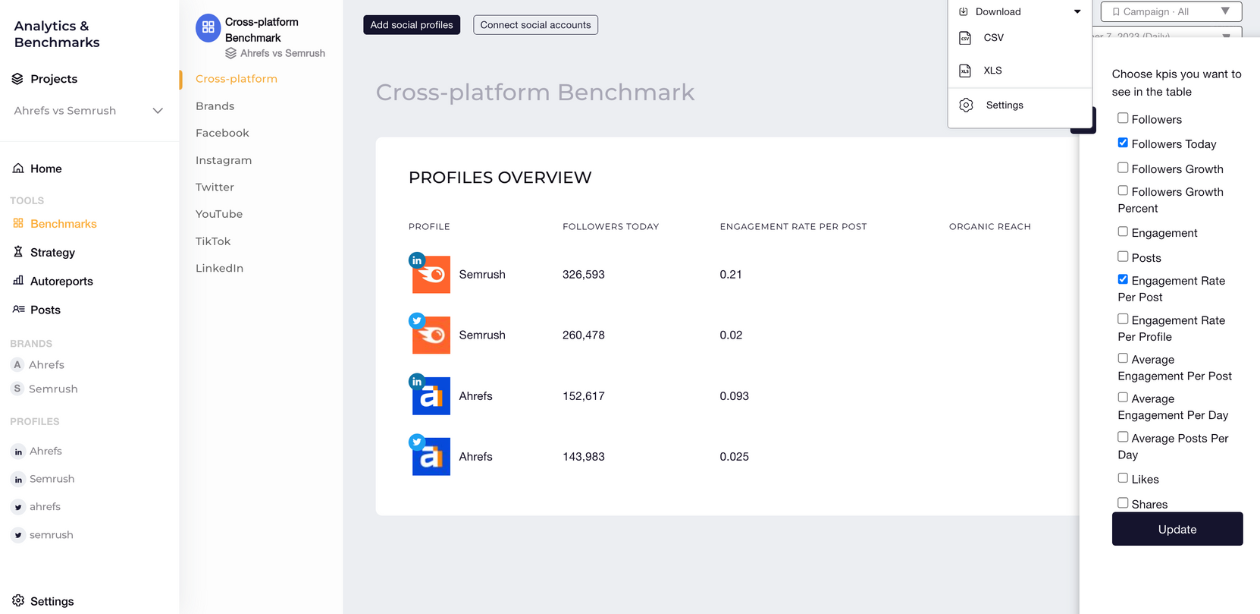Tick Average Engagement Per Post checkbox
The height and width of the screenshot is (614, 1260).
coord(1123,358)
